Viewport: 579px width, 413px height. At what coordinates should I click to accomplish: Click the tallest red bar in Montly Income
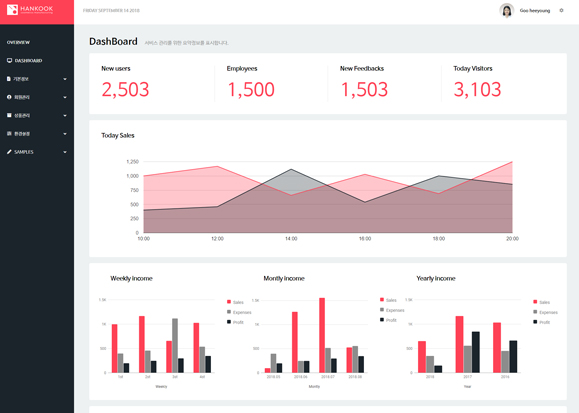pyautogui.click(x=322, y=335)
